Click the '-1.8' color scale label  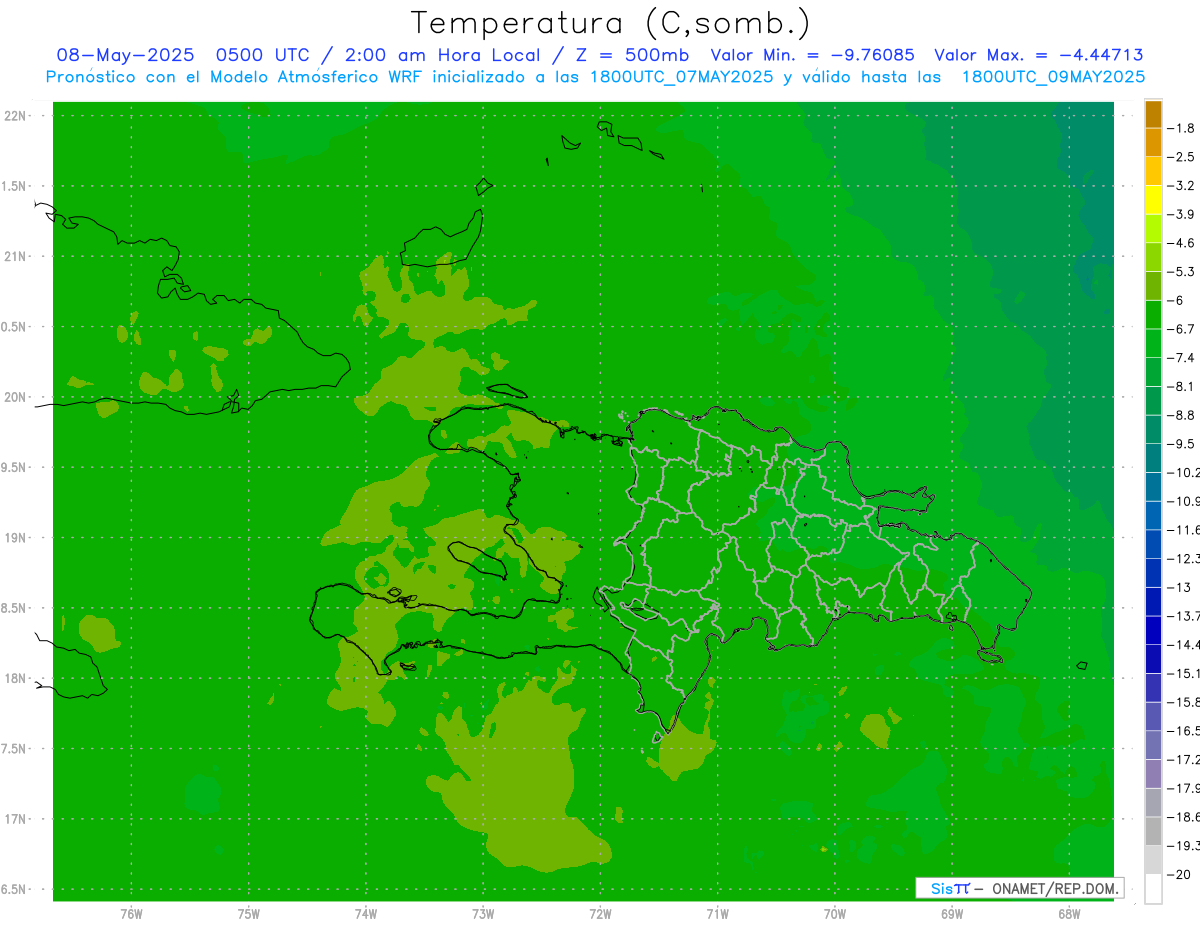(x=1182, y=128)
